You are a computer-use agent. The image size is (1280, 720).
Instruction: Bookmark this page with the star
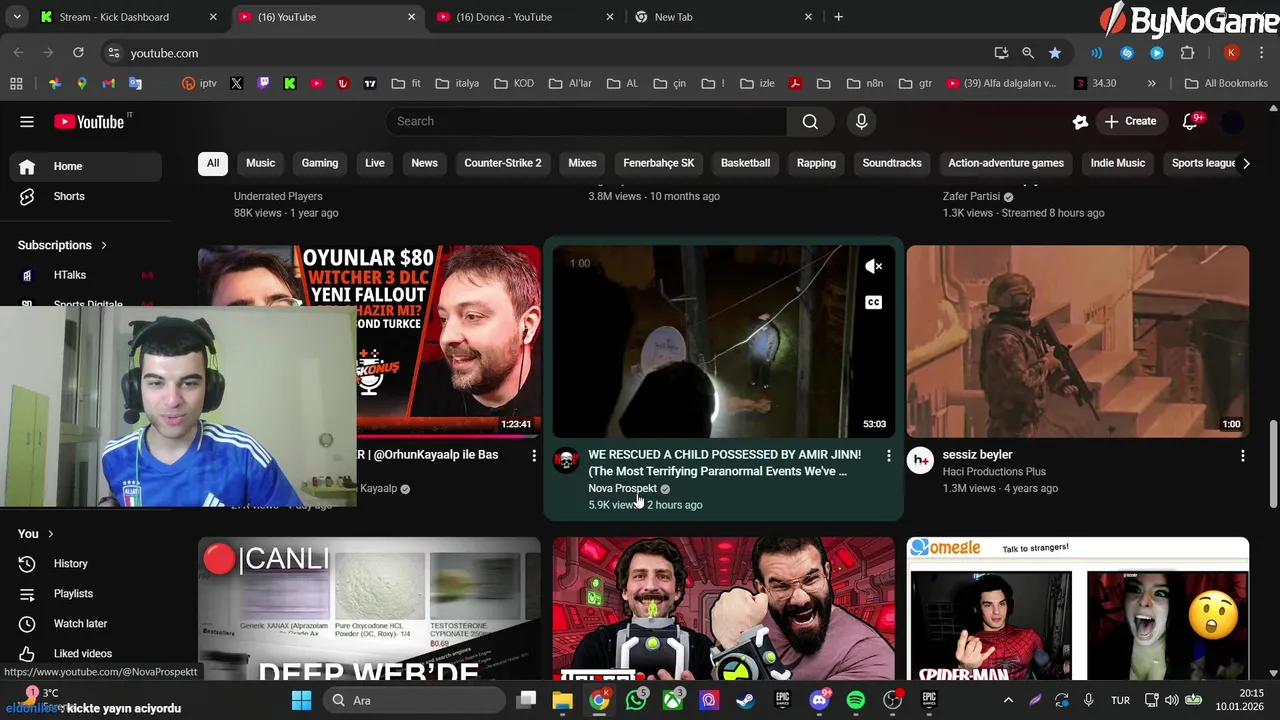(x=1055, y=53)
